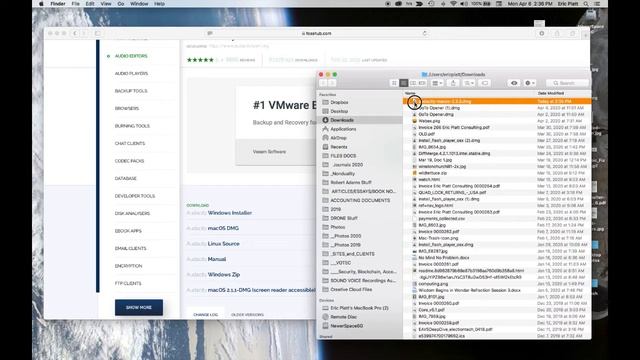Image resolution: width=640 pixels, height=360 pixels.
Task: Switch to the CHANGE LOG tab
Action: tap(205, 315)
